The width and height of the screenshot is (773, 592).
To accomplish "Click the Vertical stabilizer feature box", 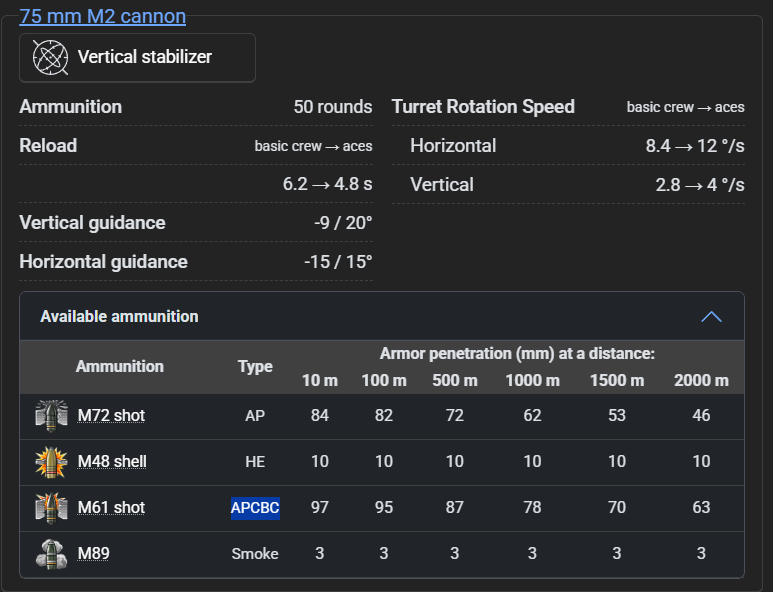I will 137,58.
